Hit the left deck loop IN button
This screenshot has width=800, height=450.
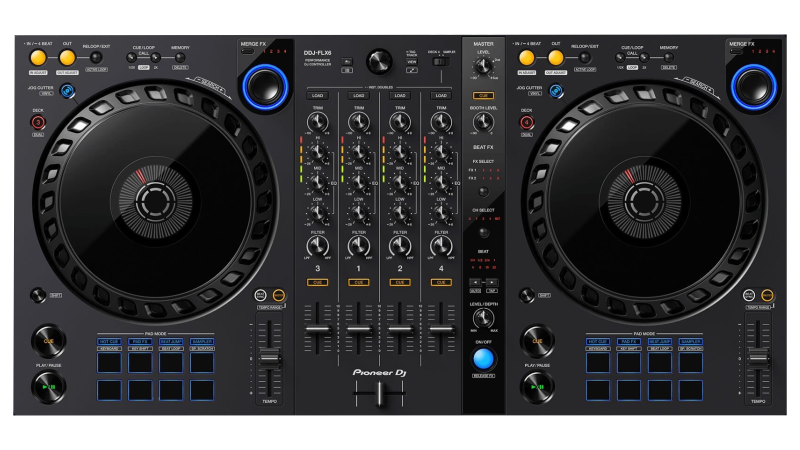[x=38, y=58]
